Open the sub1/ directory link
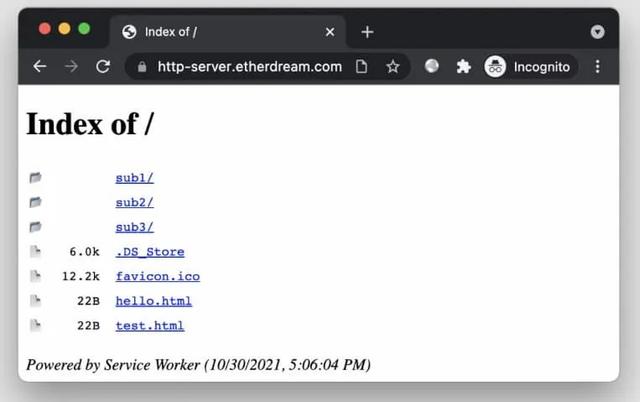The height and width of the screenshot is (402, 640). tap(134, 178)
